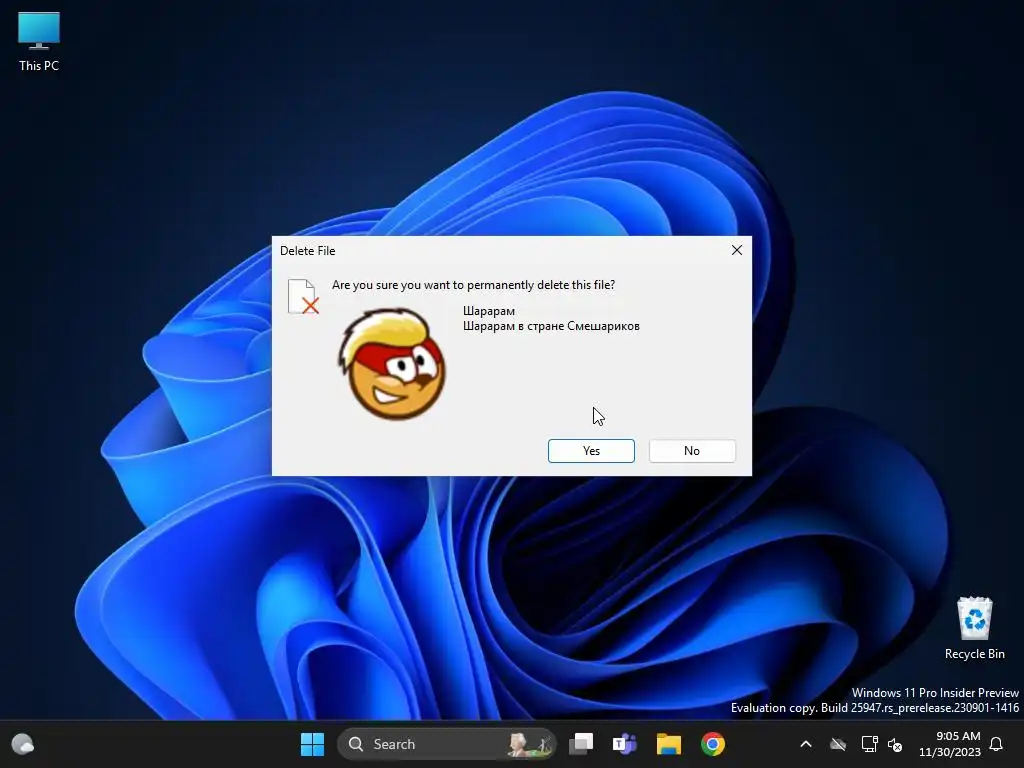Screen dimensions: 1024x768
Task: Close the Delete File dialog
Action: pos(737,250)
